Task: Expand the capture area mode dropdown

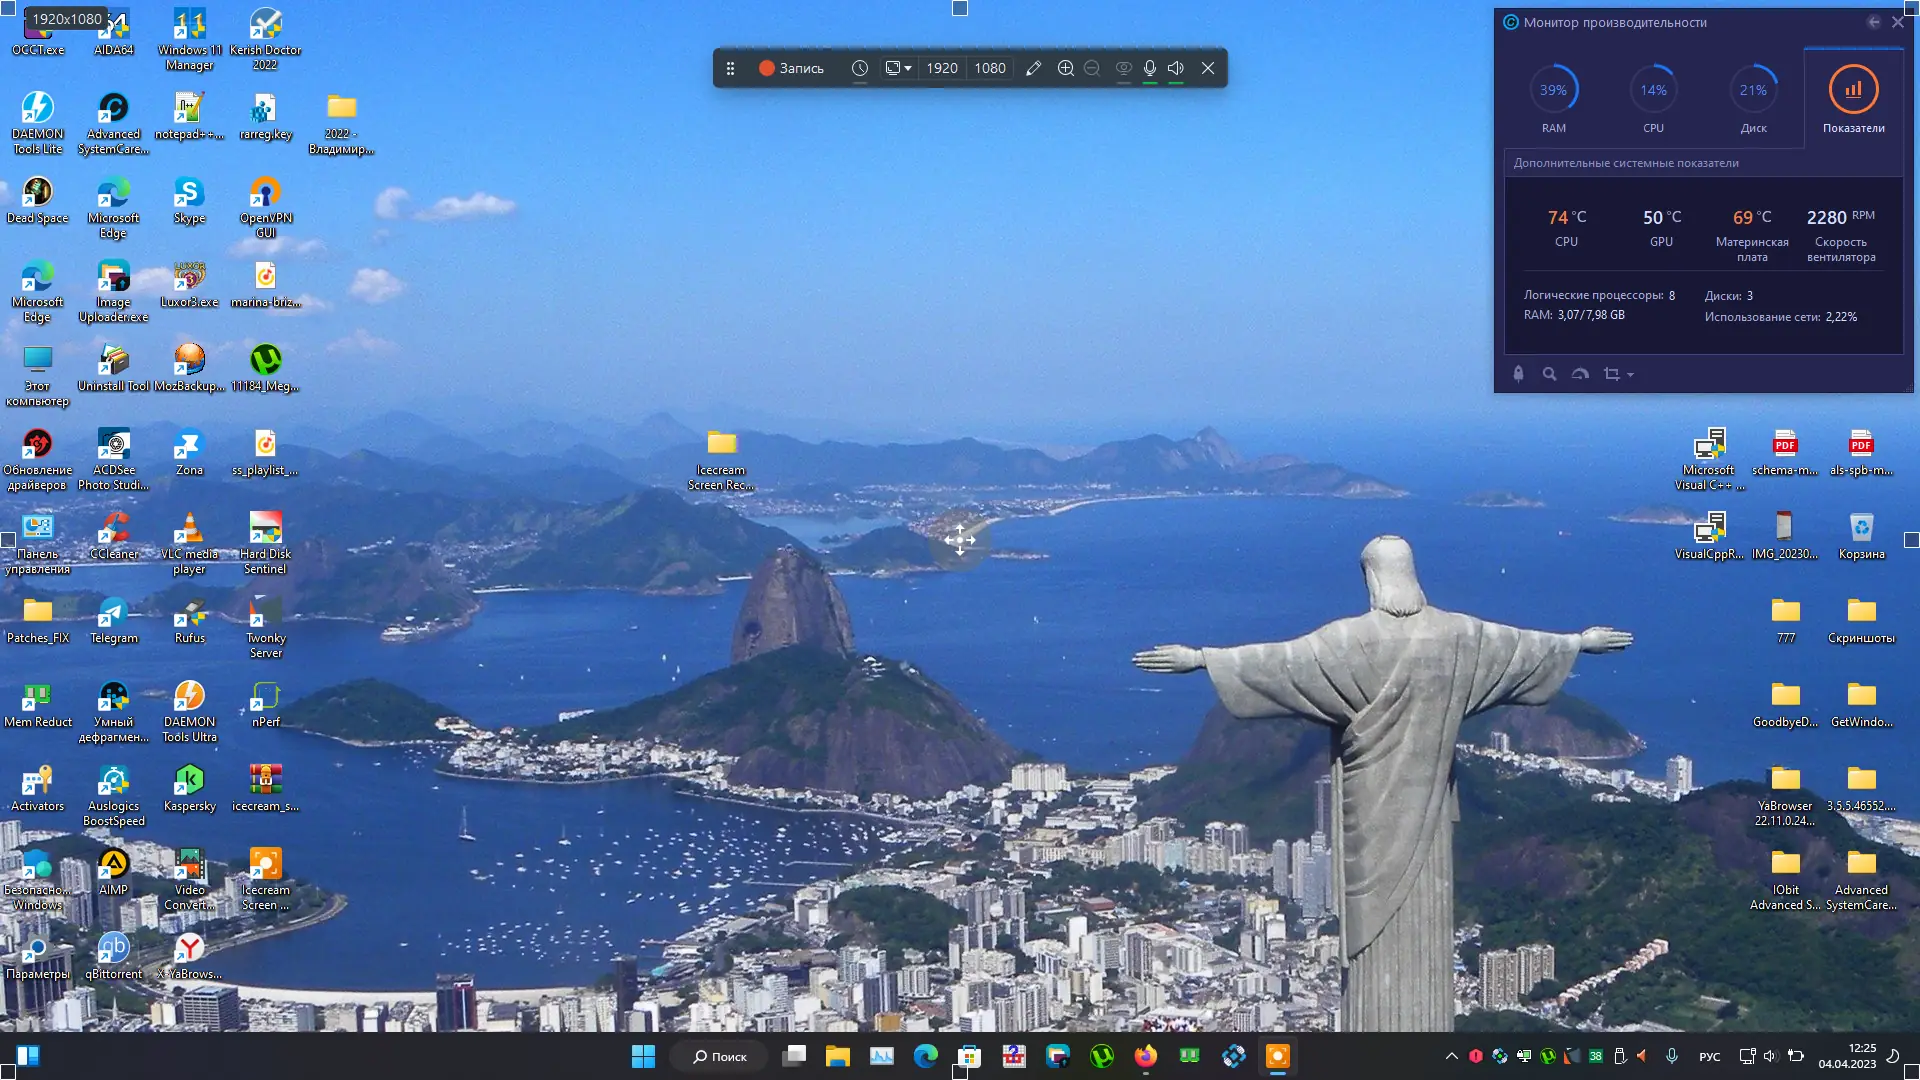Action: [907, 68]
